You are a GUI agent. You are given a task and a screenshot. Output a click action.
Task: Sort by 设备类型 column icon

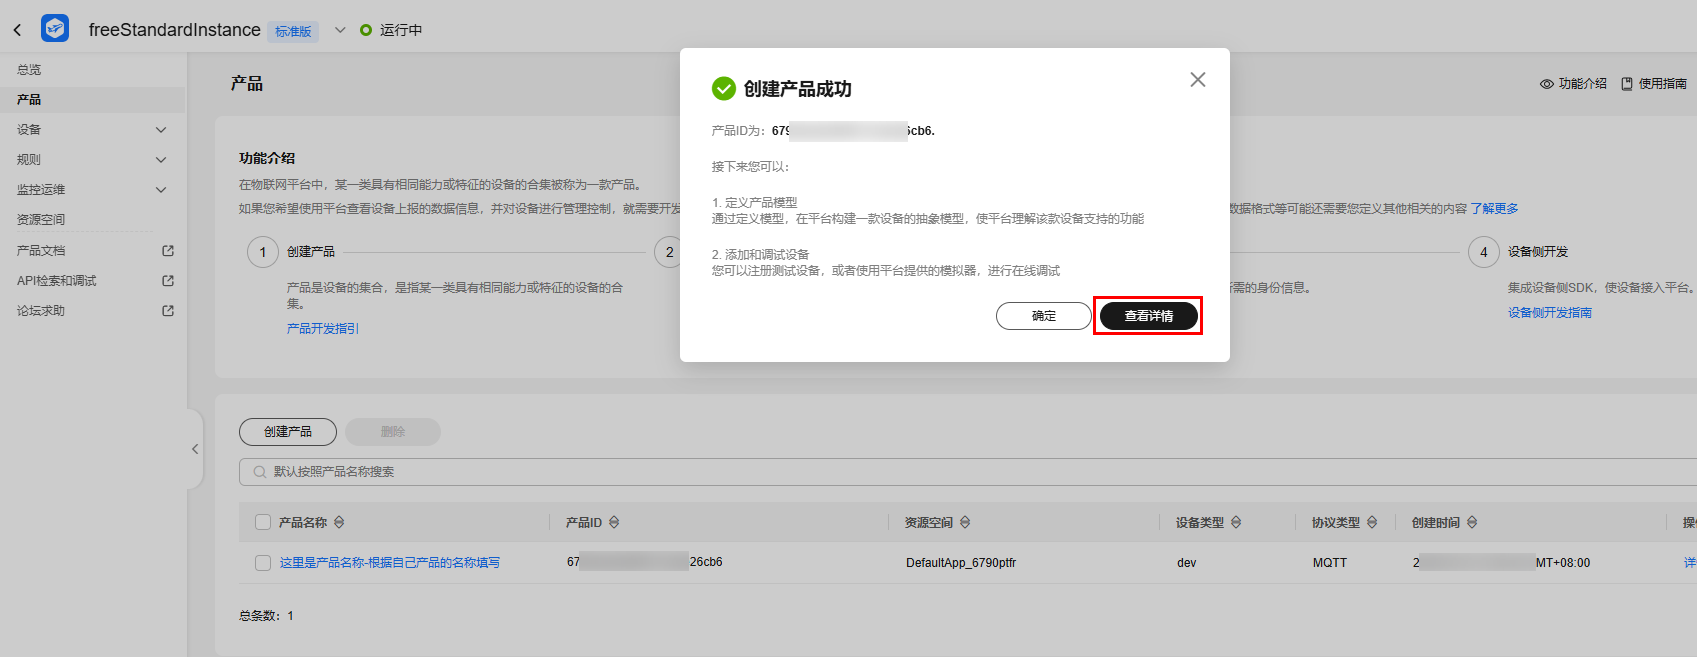(x=1236, y=523)
